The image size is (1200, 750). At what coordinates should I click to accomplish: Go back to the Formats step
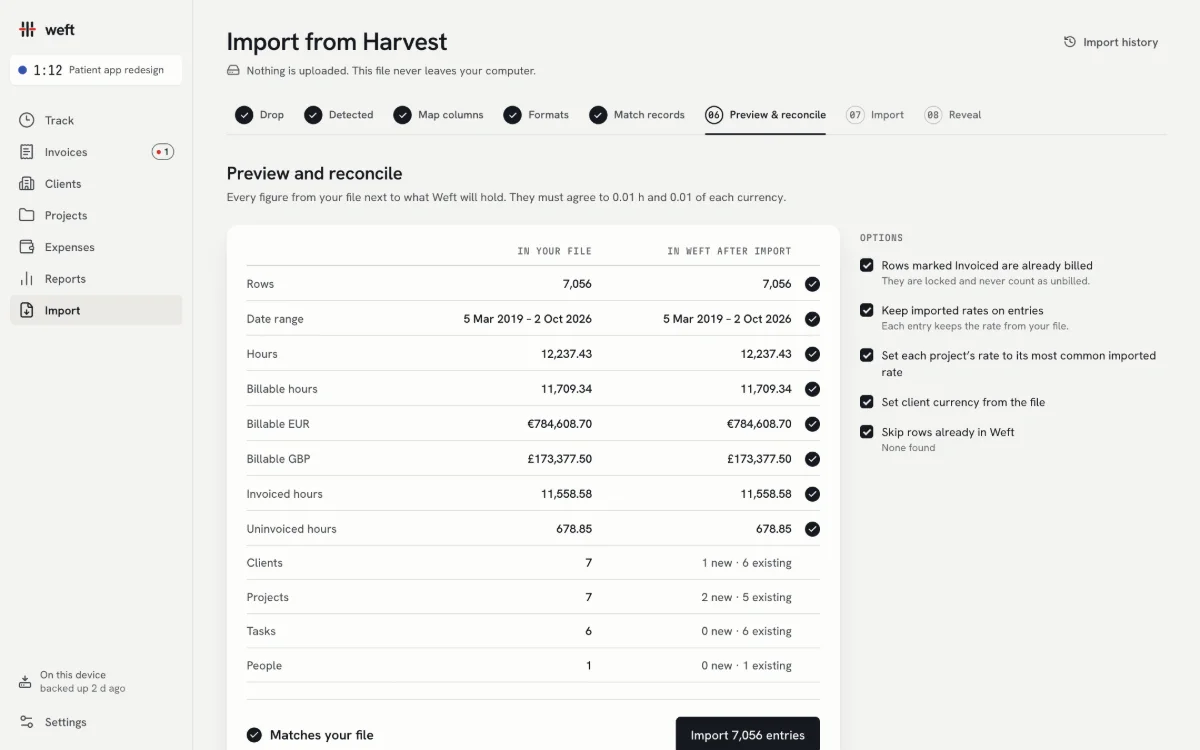coord(536,115)
